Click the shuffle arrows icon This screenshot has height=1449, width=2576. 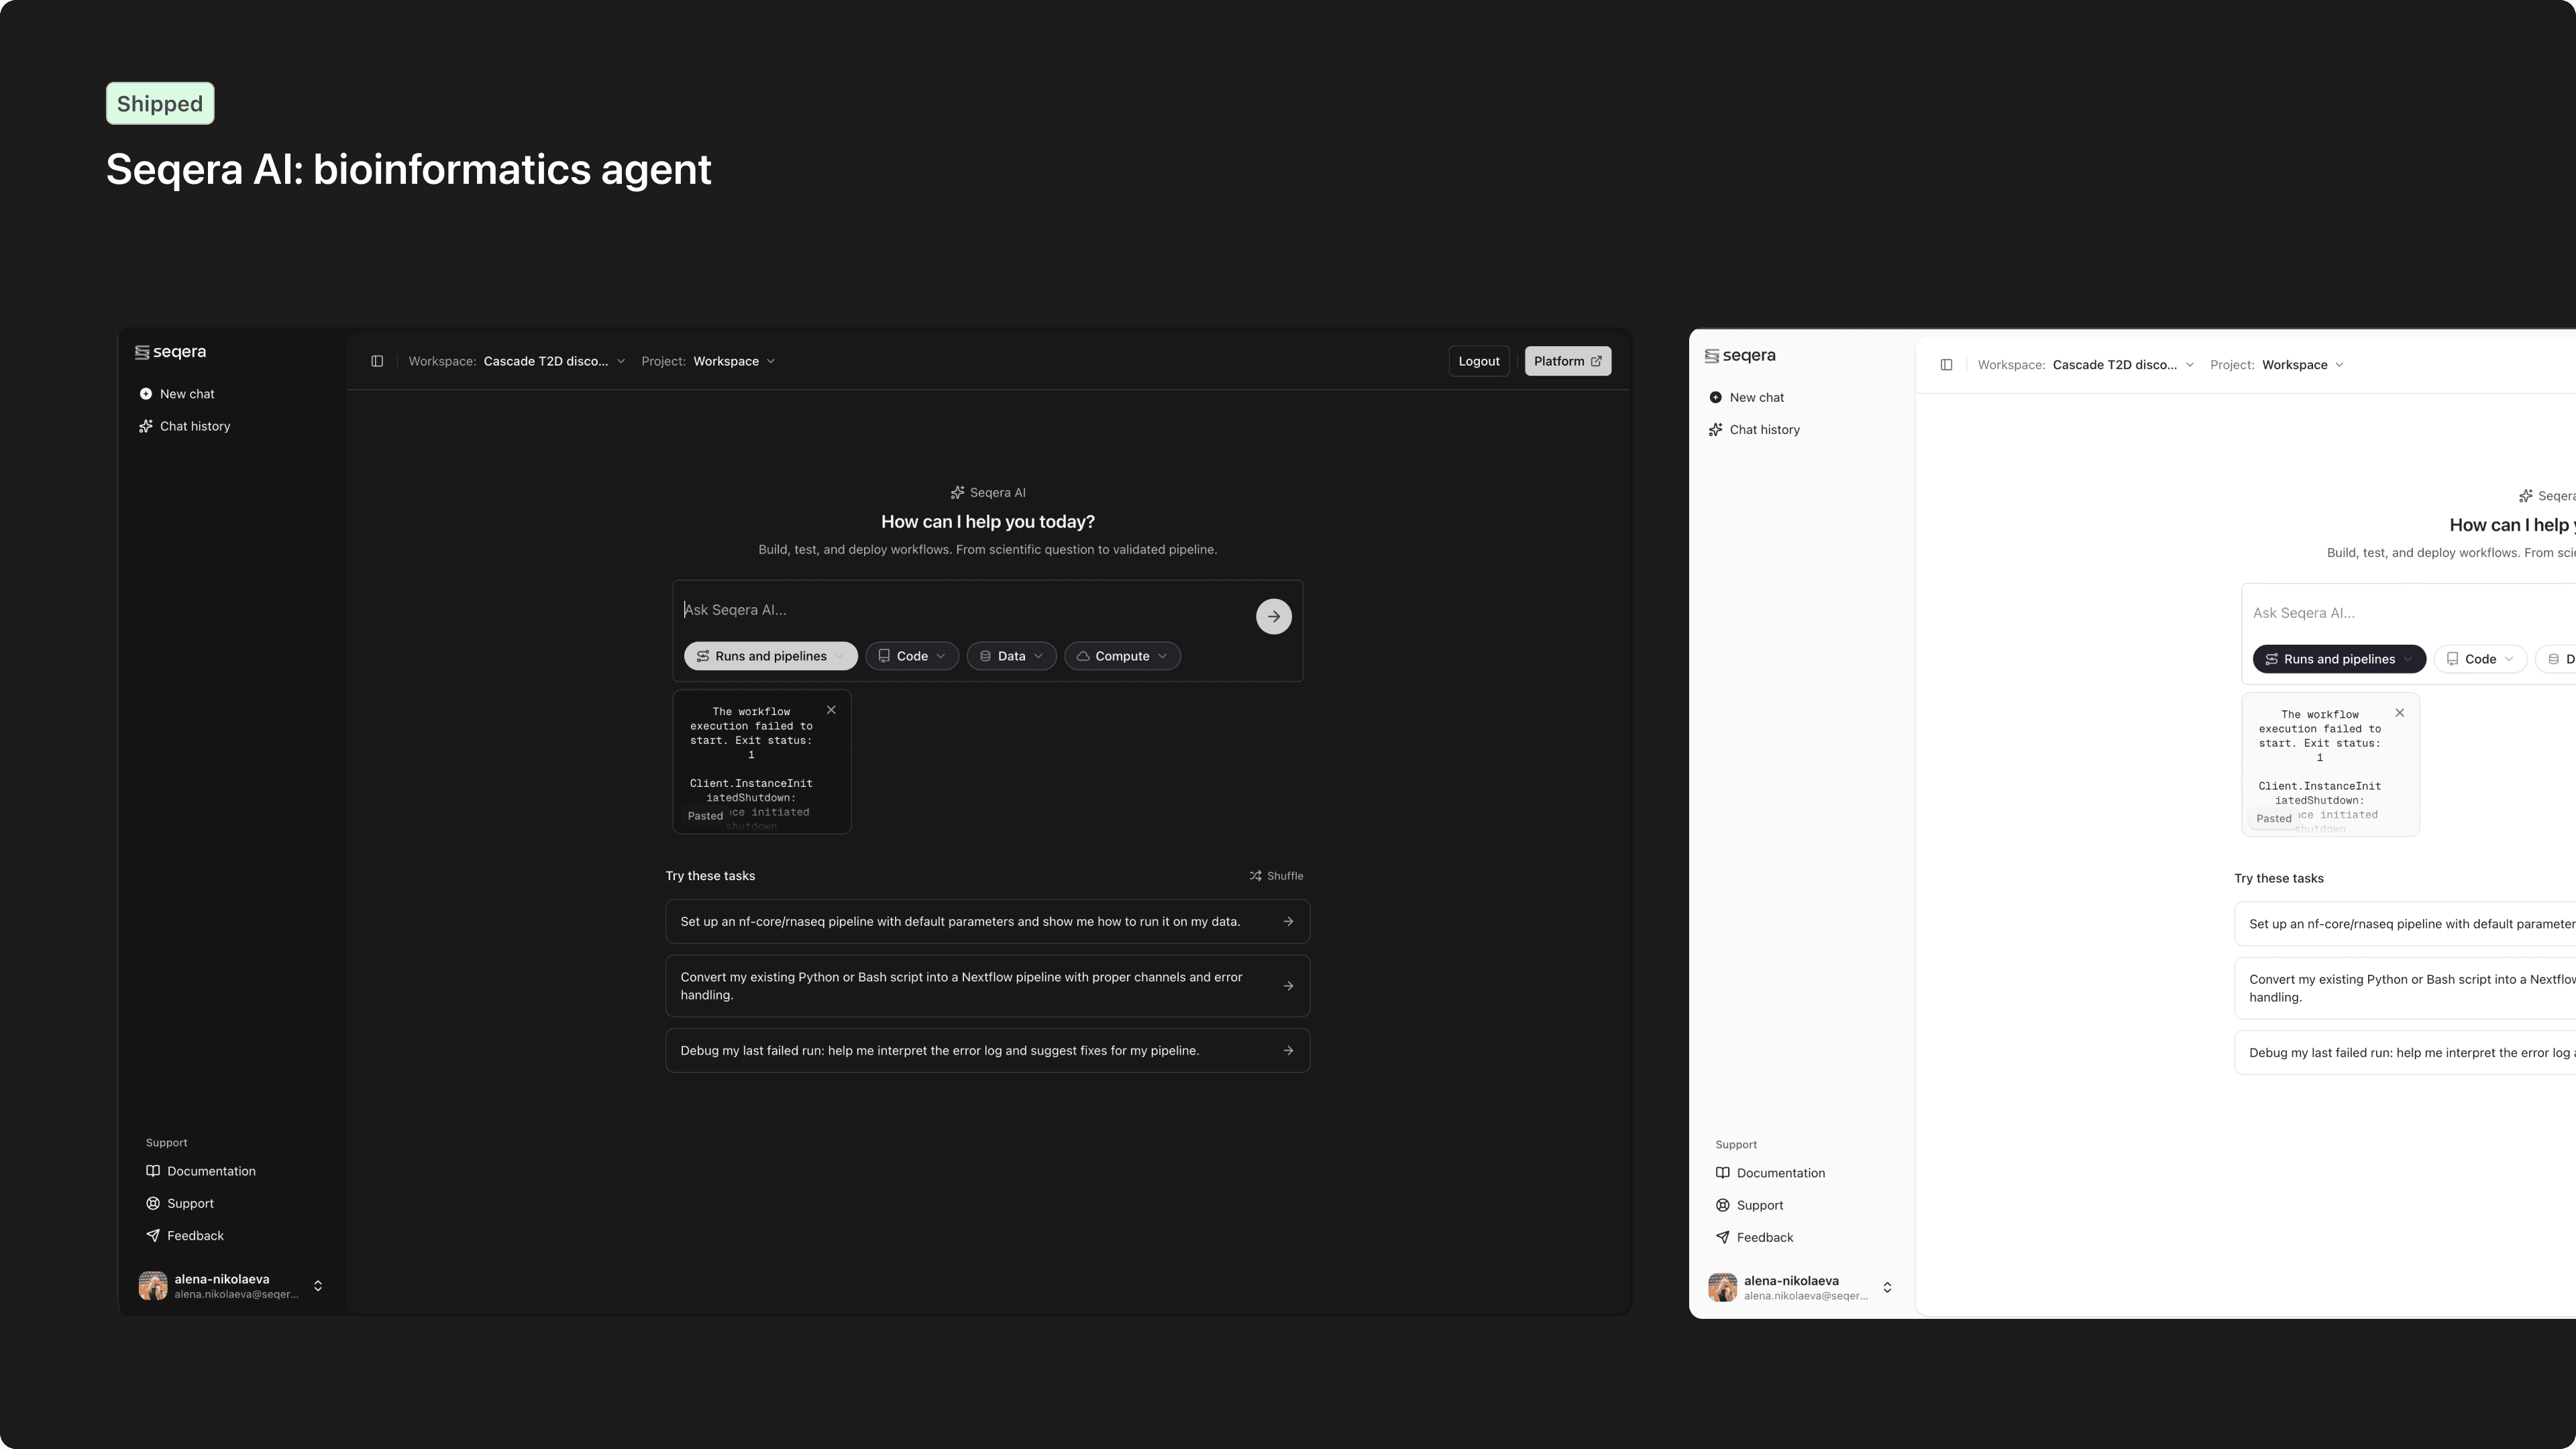click(1255, 876)
